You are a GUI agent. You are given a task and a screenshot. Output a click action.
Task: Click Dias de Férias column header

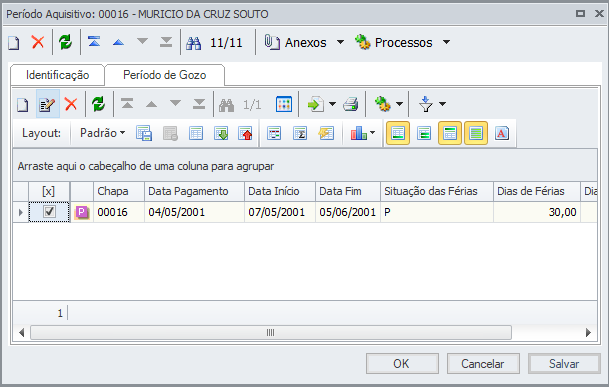[537, 191]
